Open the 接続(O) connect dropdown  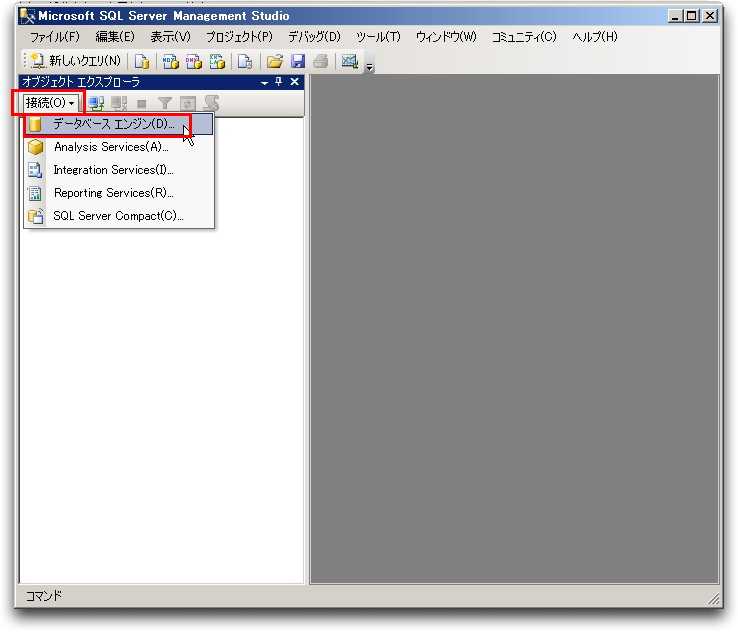pyautogui.click(x=49, y=103)
